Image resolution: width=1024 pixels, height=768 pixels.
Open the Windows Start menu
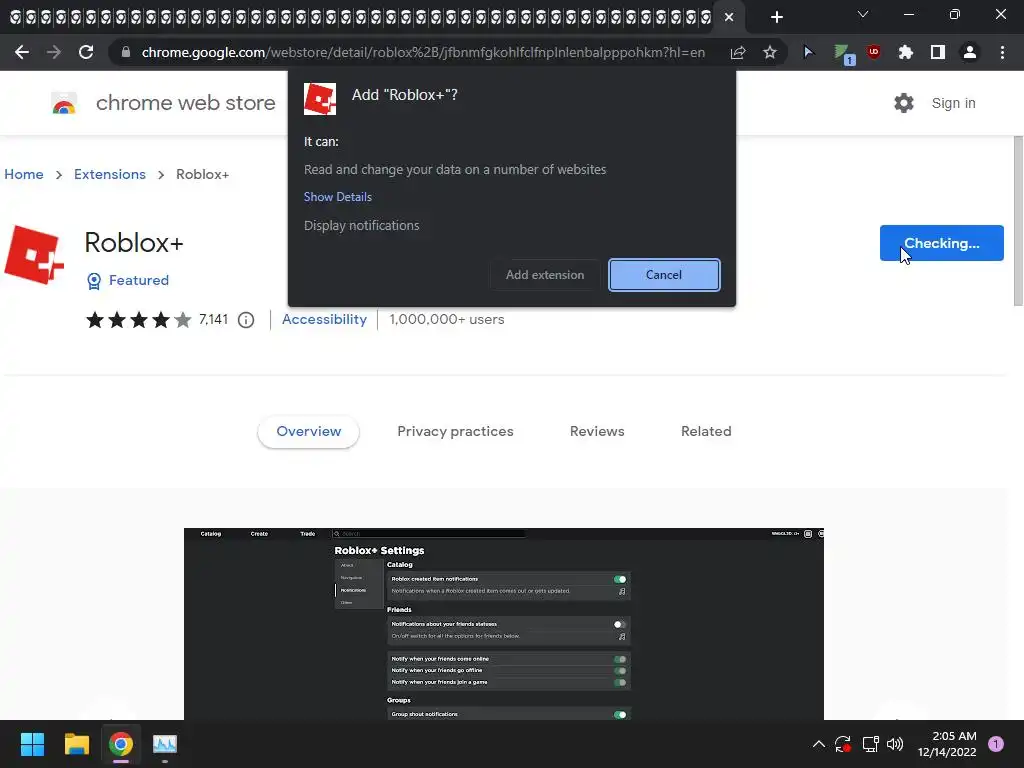pos(32,744)
